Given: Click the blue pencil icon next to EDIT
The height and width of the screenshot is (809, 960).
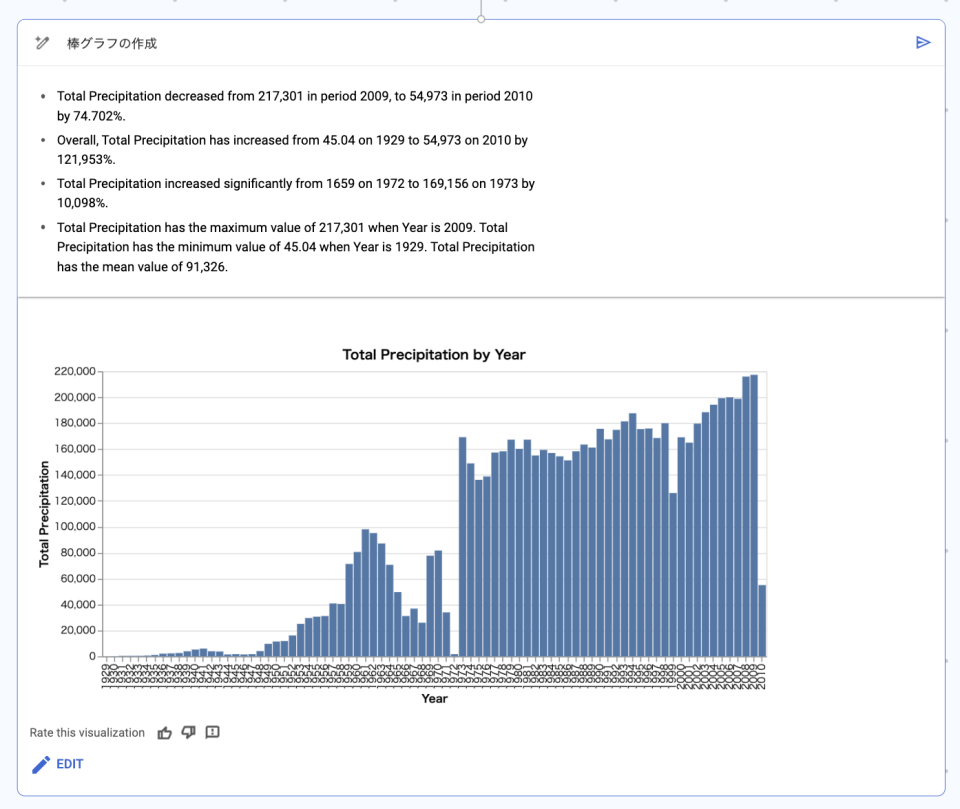Looking at the screenshot, I should (39, 764).
